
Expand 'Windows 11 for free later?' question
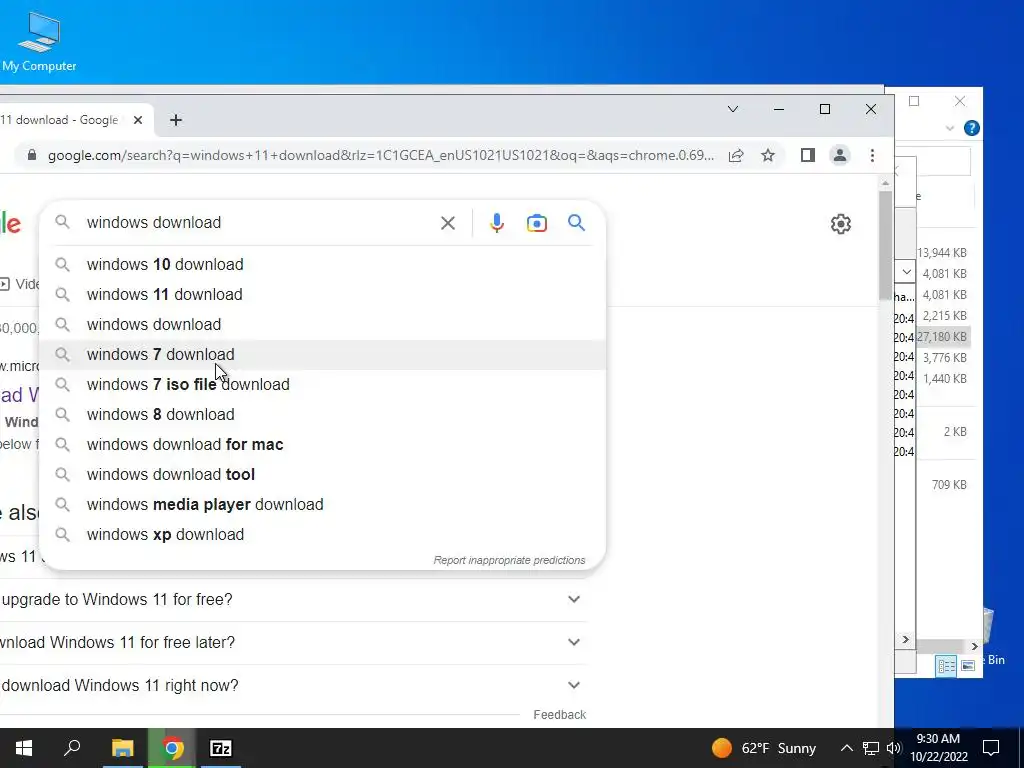[x=573, y=642]
